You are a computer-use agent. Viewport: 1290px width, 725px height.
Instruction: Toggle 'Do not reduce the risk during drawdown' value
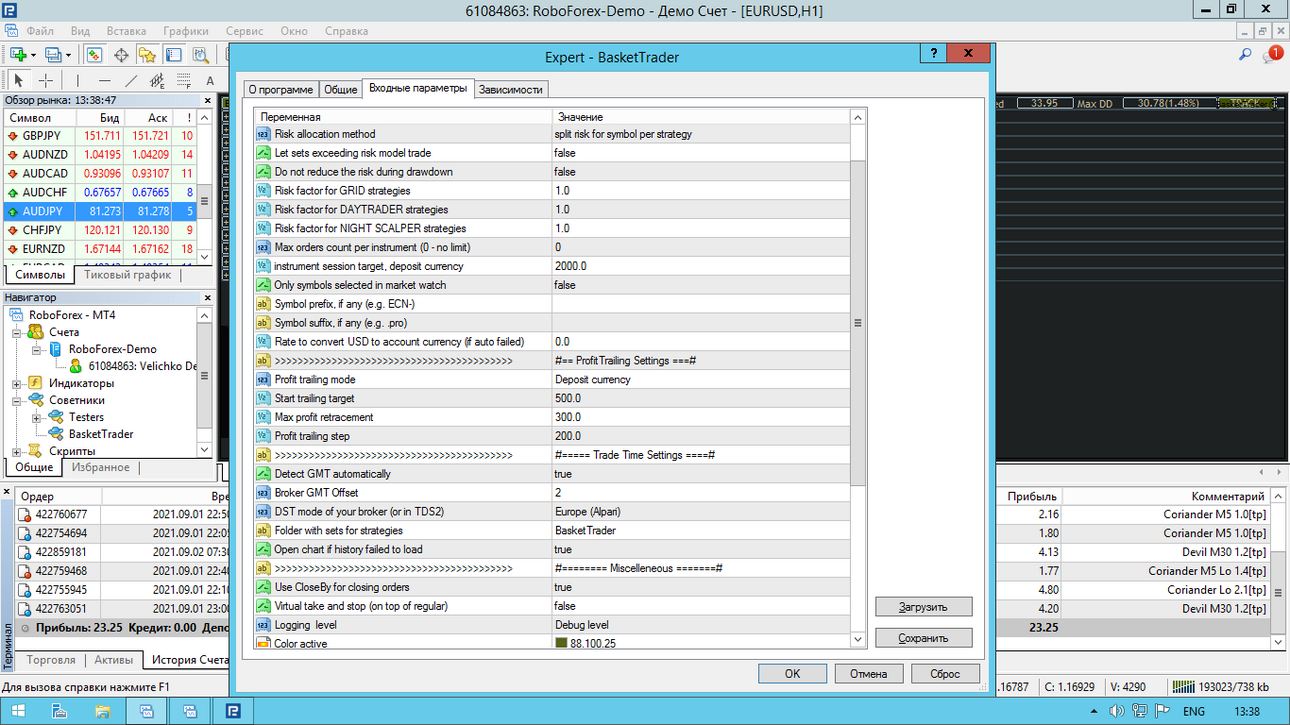coord(700,172)
